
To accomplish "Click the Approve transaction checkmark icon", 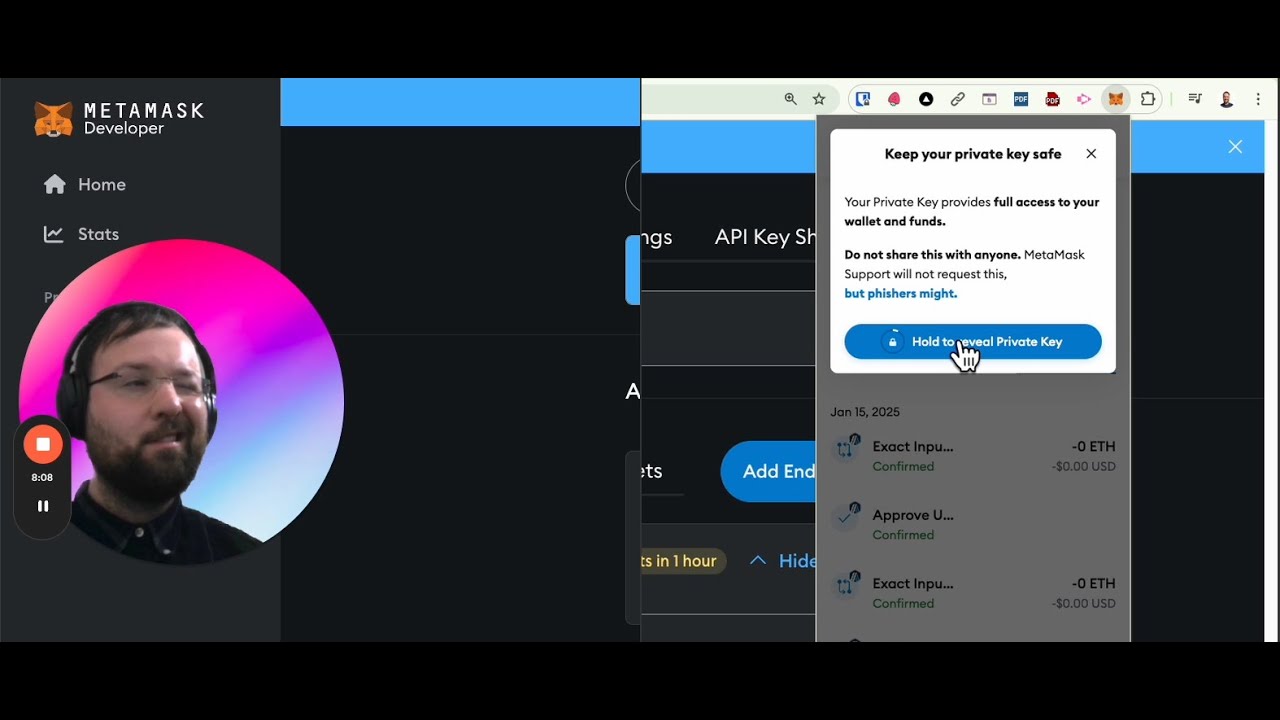I will coord(847,516).
